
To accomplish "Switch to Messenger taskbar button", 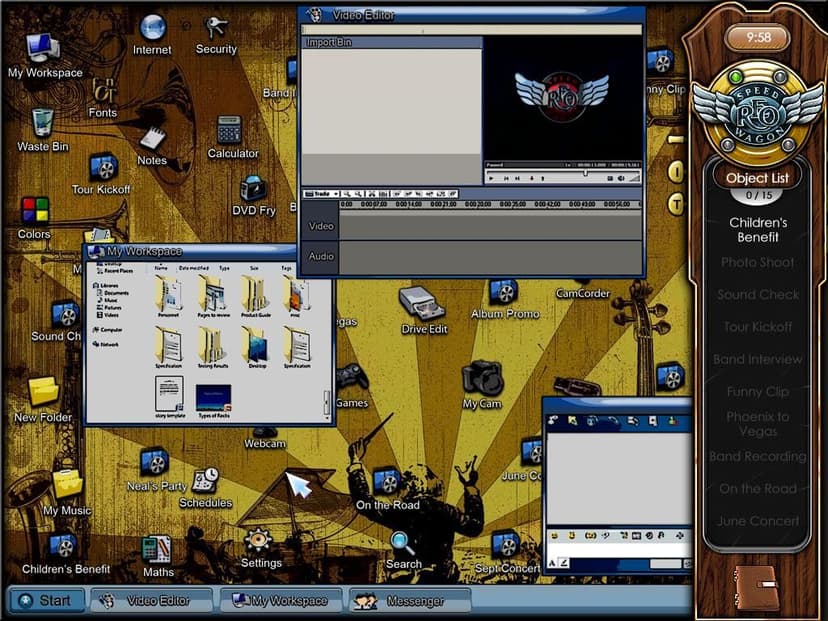I will 410,600.
